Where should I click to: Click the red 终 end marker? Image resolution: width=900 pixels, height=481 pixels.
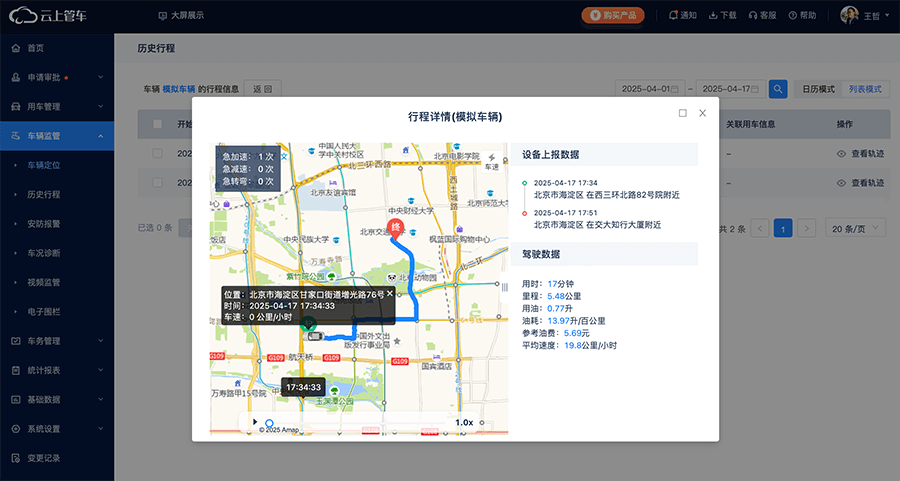pyautogui.click(x=395, y=229)
